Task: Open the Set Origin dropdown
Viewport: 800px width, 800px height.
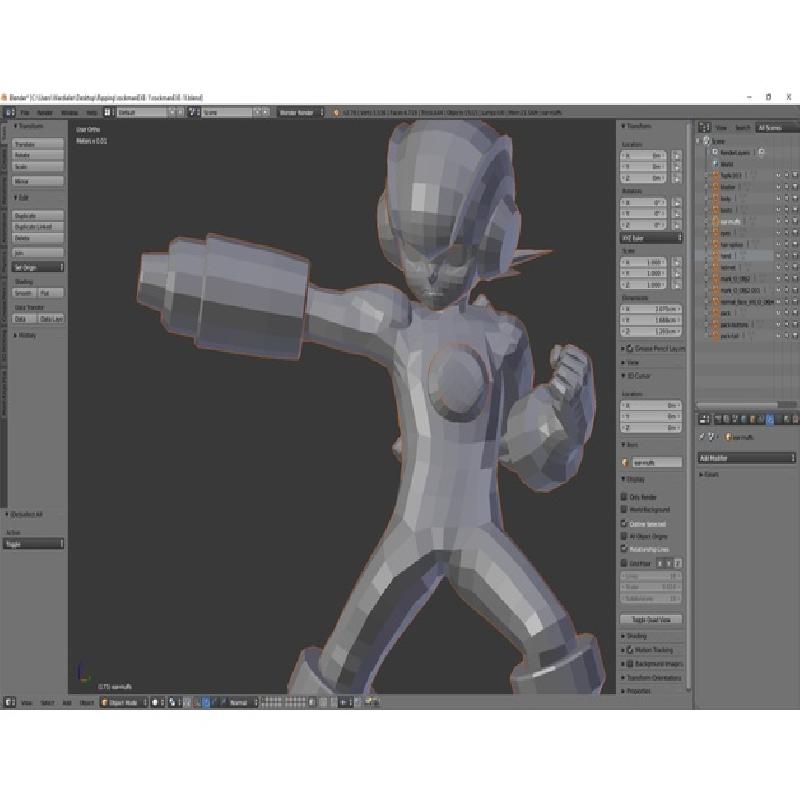Action: 39,267
